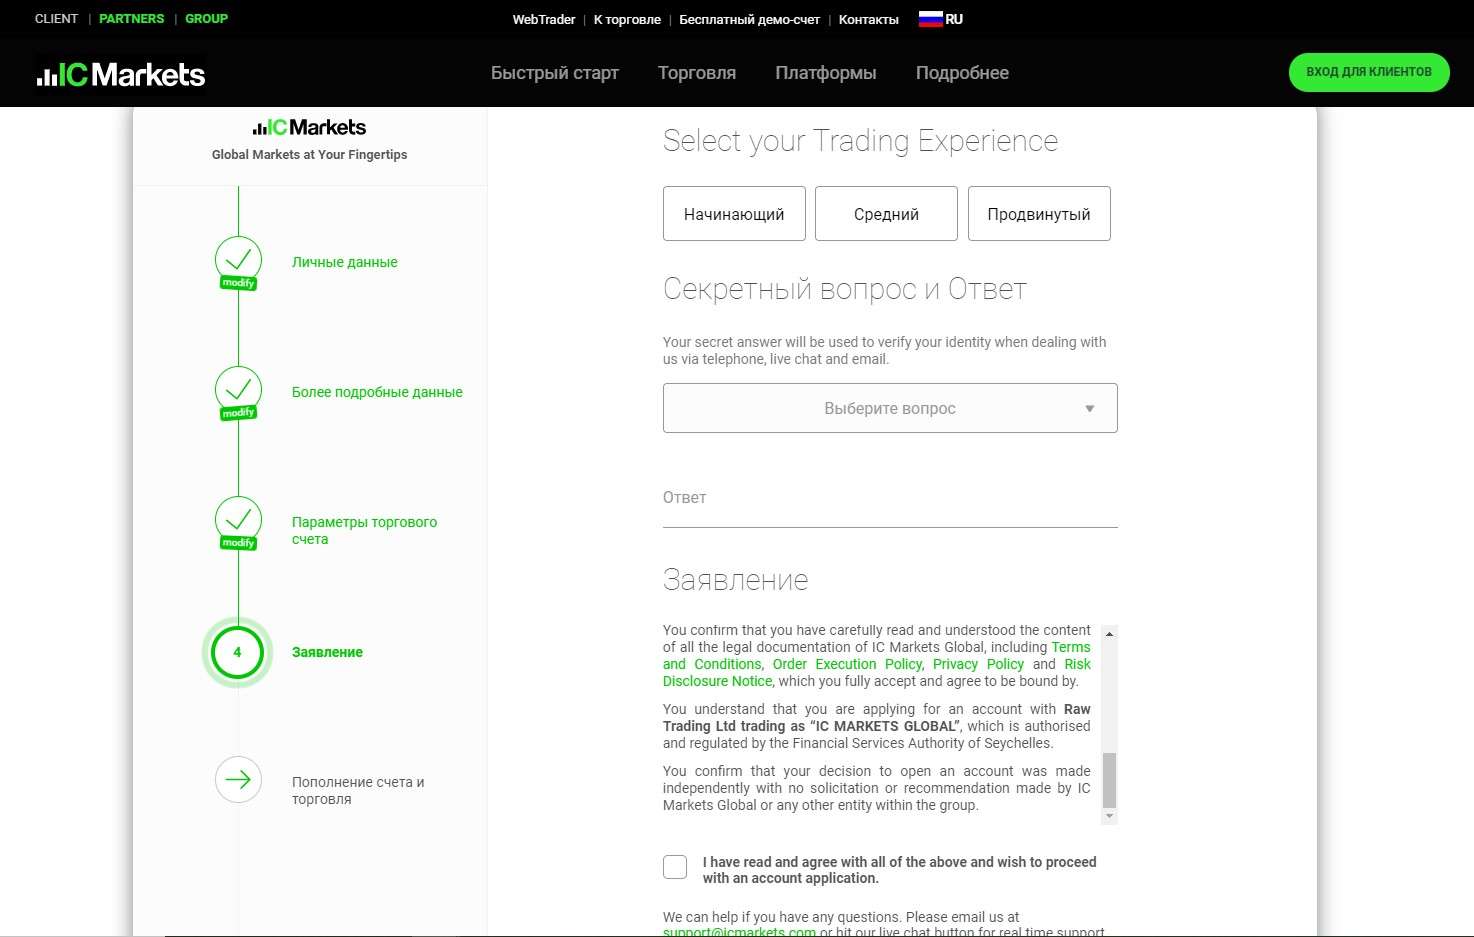Click the arrow icon for Пополнение счета step

[x=238, y=780]
